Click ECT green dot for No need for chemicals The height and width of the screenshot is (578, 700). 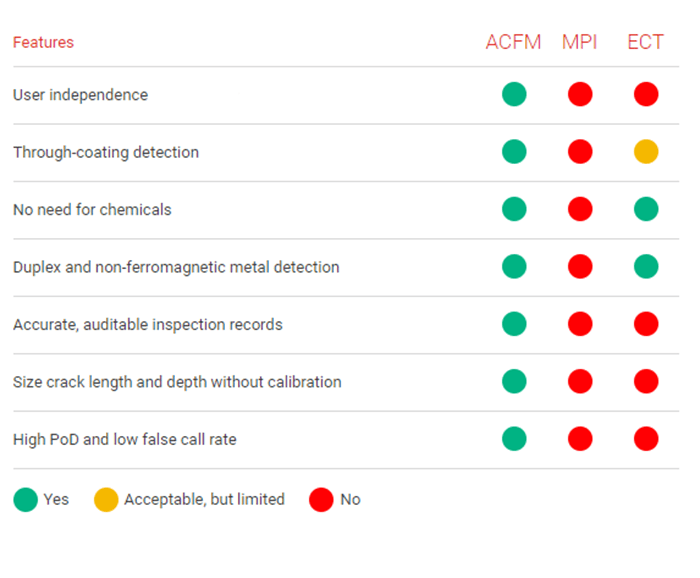(646, 209)
